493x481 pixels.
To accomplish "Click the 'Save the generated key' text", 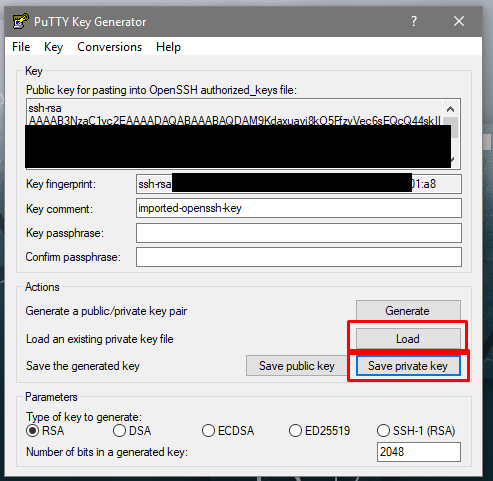I will [83, 366].
